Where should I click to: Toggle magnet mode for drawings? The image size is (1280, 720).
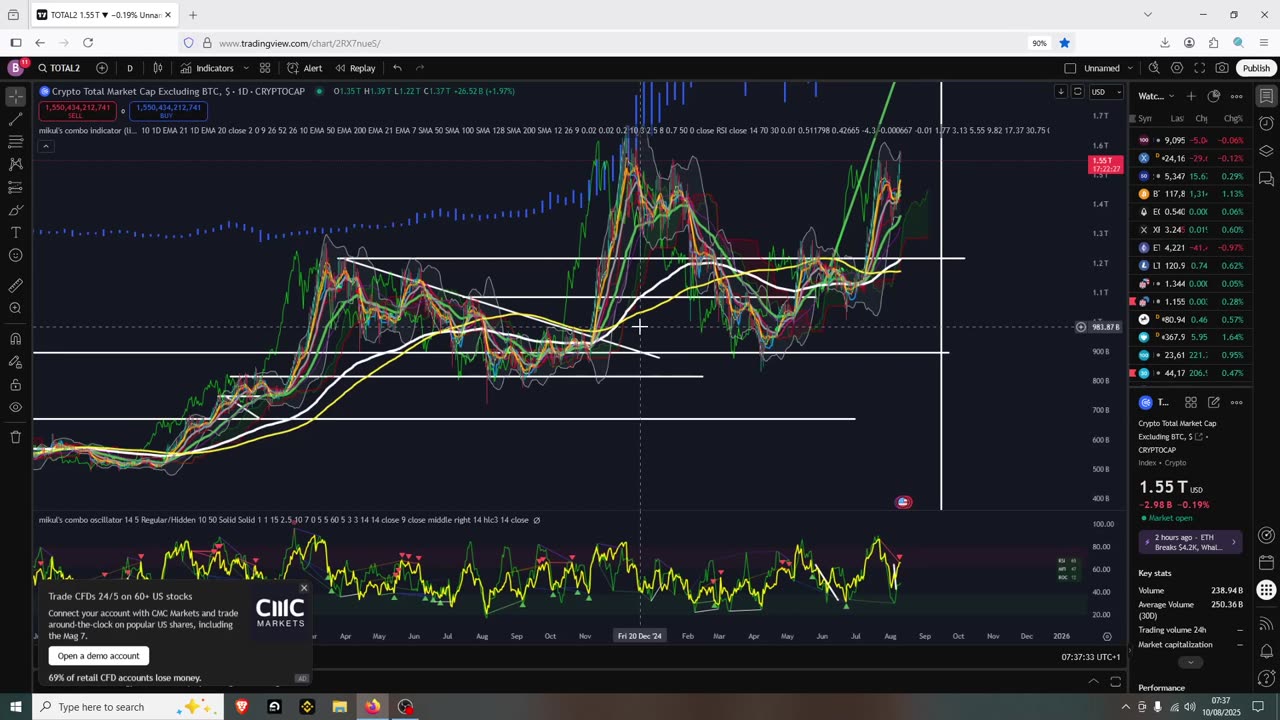pos(15,338)
